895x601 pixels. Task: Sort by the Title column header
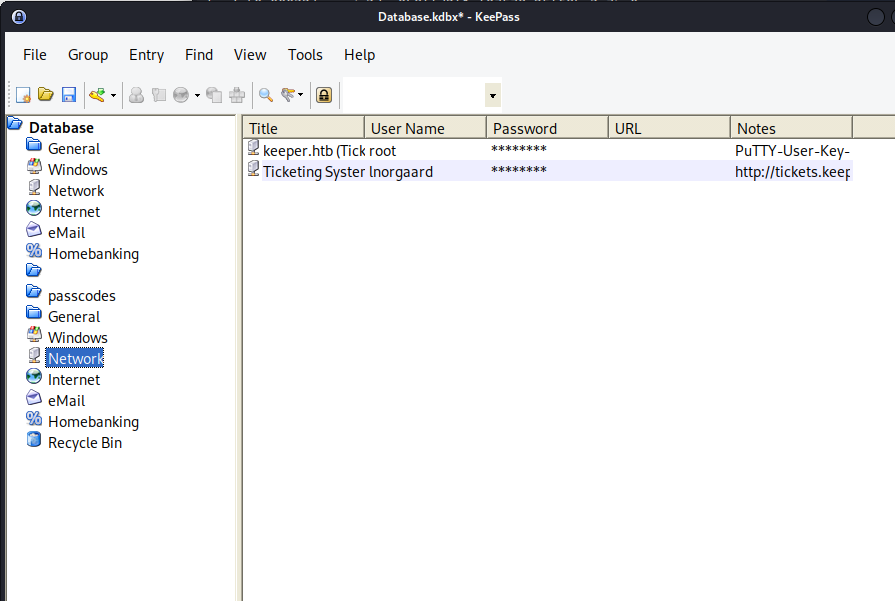304,128
